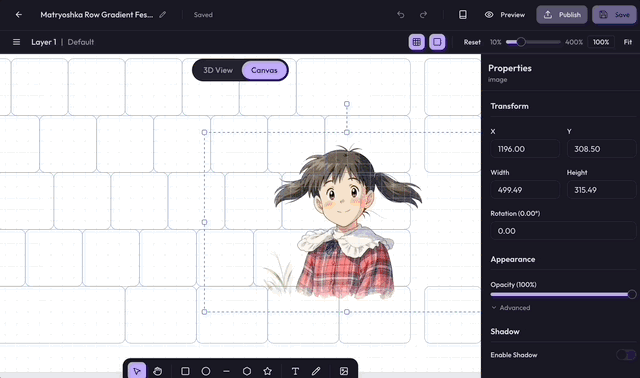Viewport: 640px width, 378px height.
Task: Open the hamburger menu
Action: (x=16, y=42)
